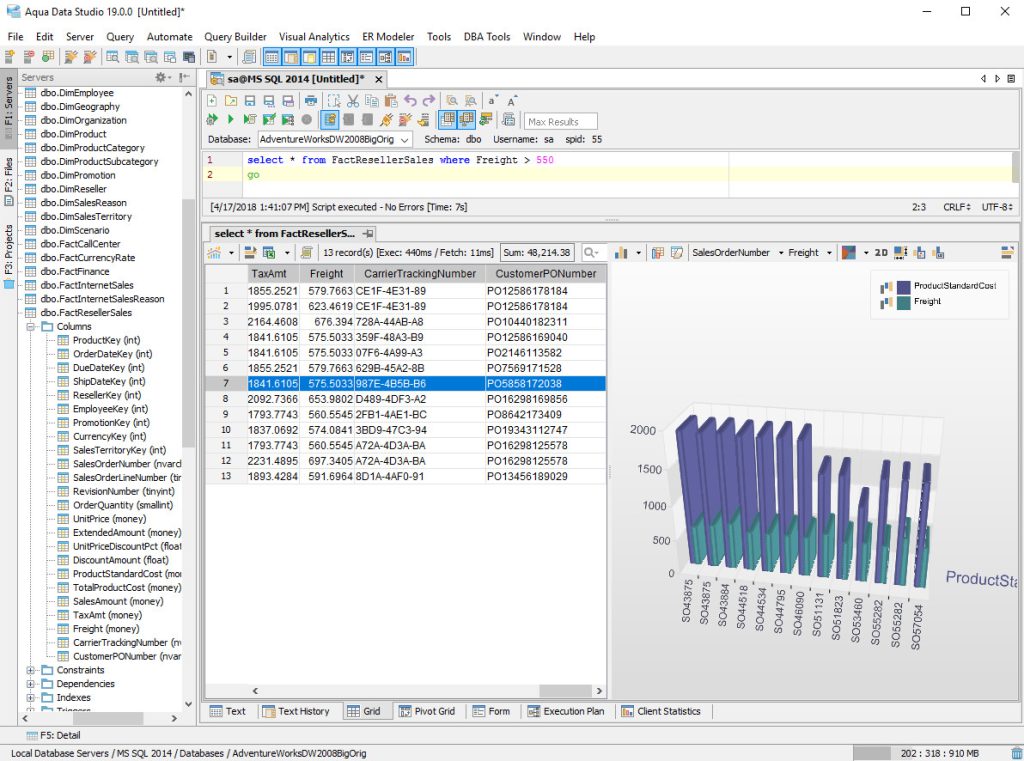Click the Cut scissors icon
This screenshot has height=761, width=1024.
(352, 101)
